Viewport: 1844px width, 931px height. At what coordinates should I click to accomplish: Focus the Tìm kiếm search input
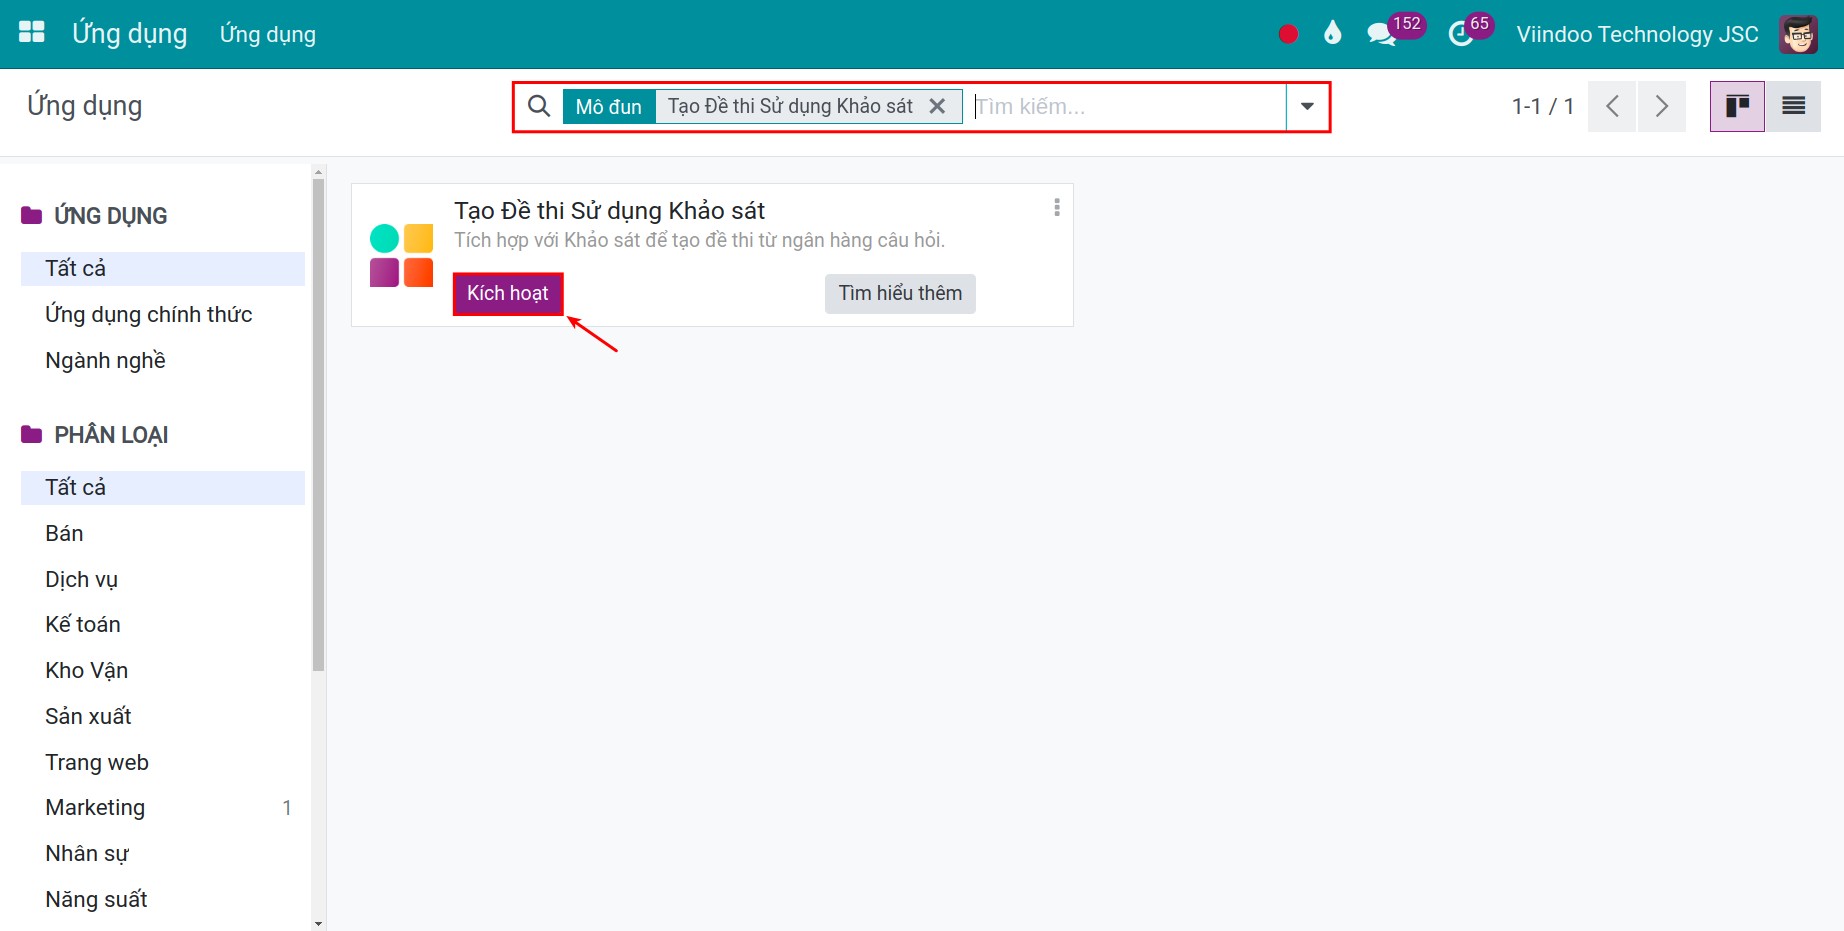(1128, 106)
